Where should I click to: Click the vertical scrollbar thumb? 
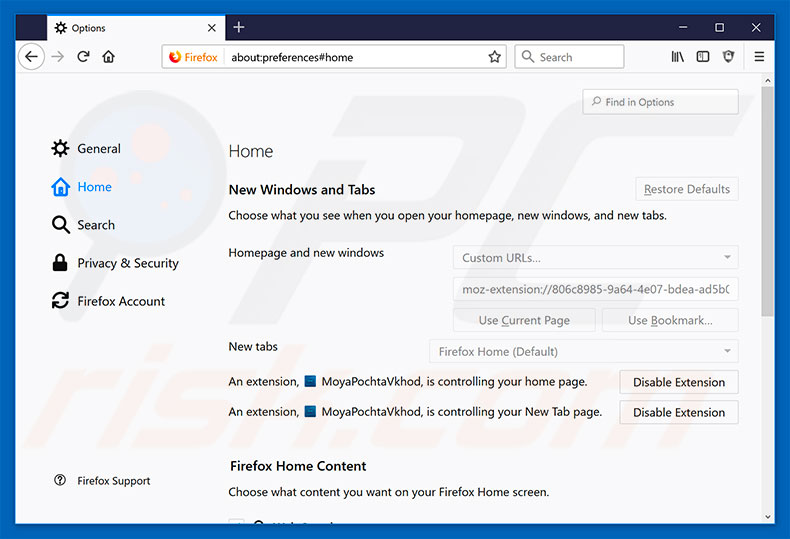[767, 201]
